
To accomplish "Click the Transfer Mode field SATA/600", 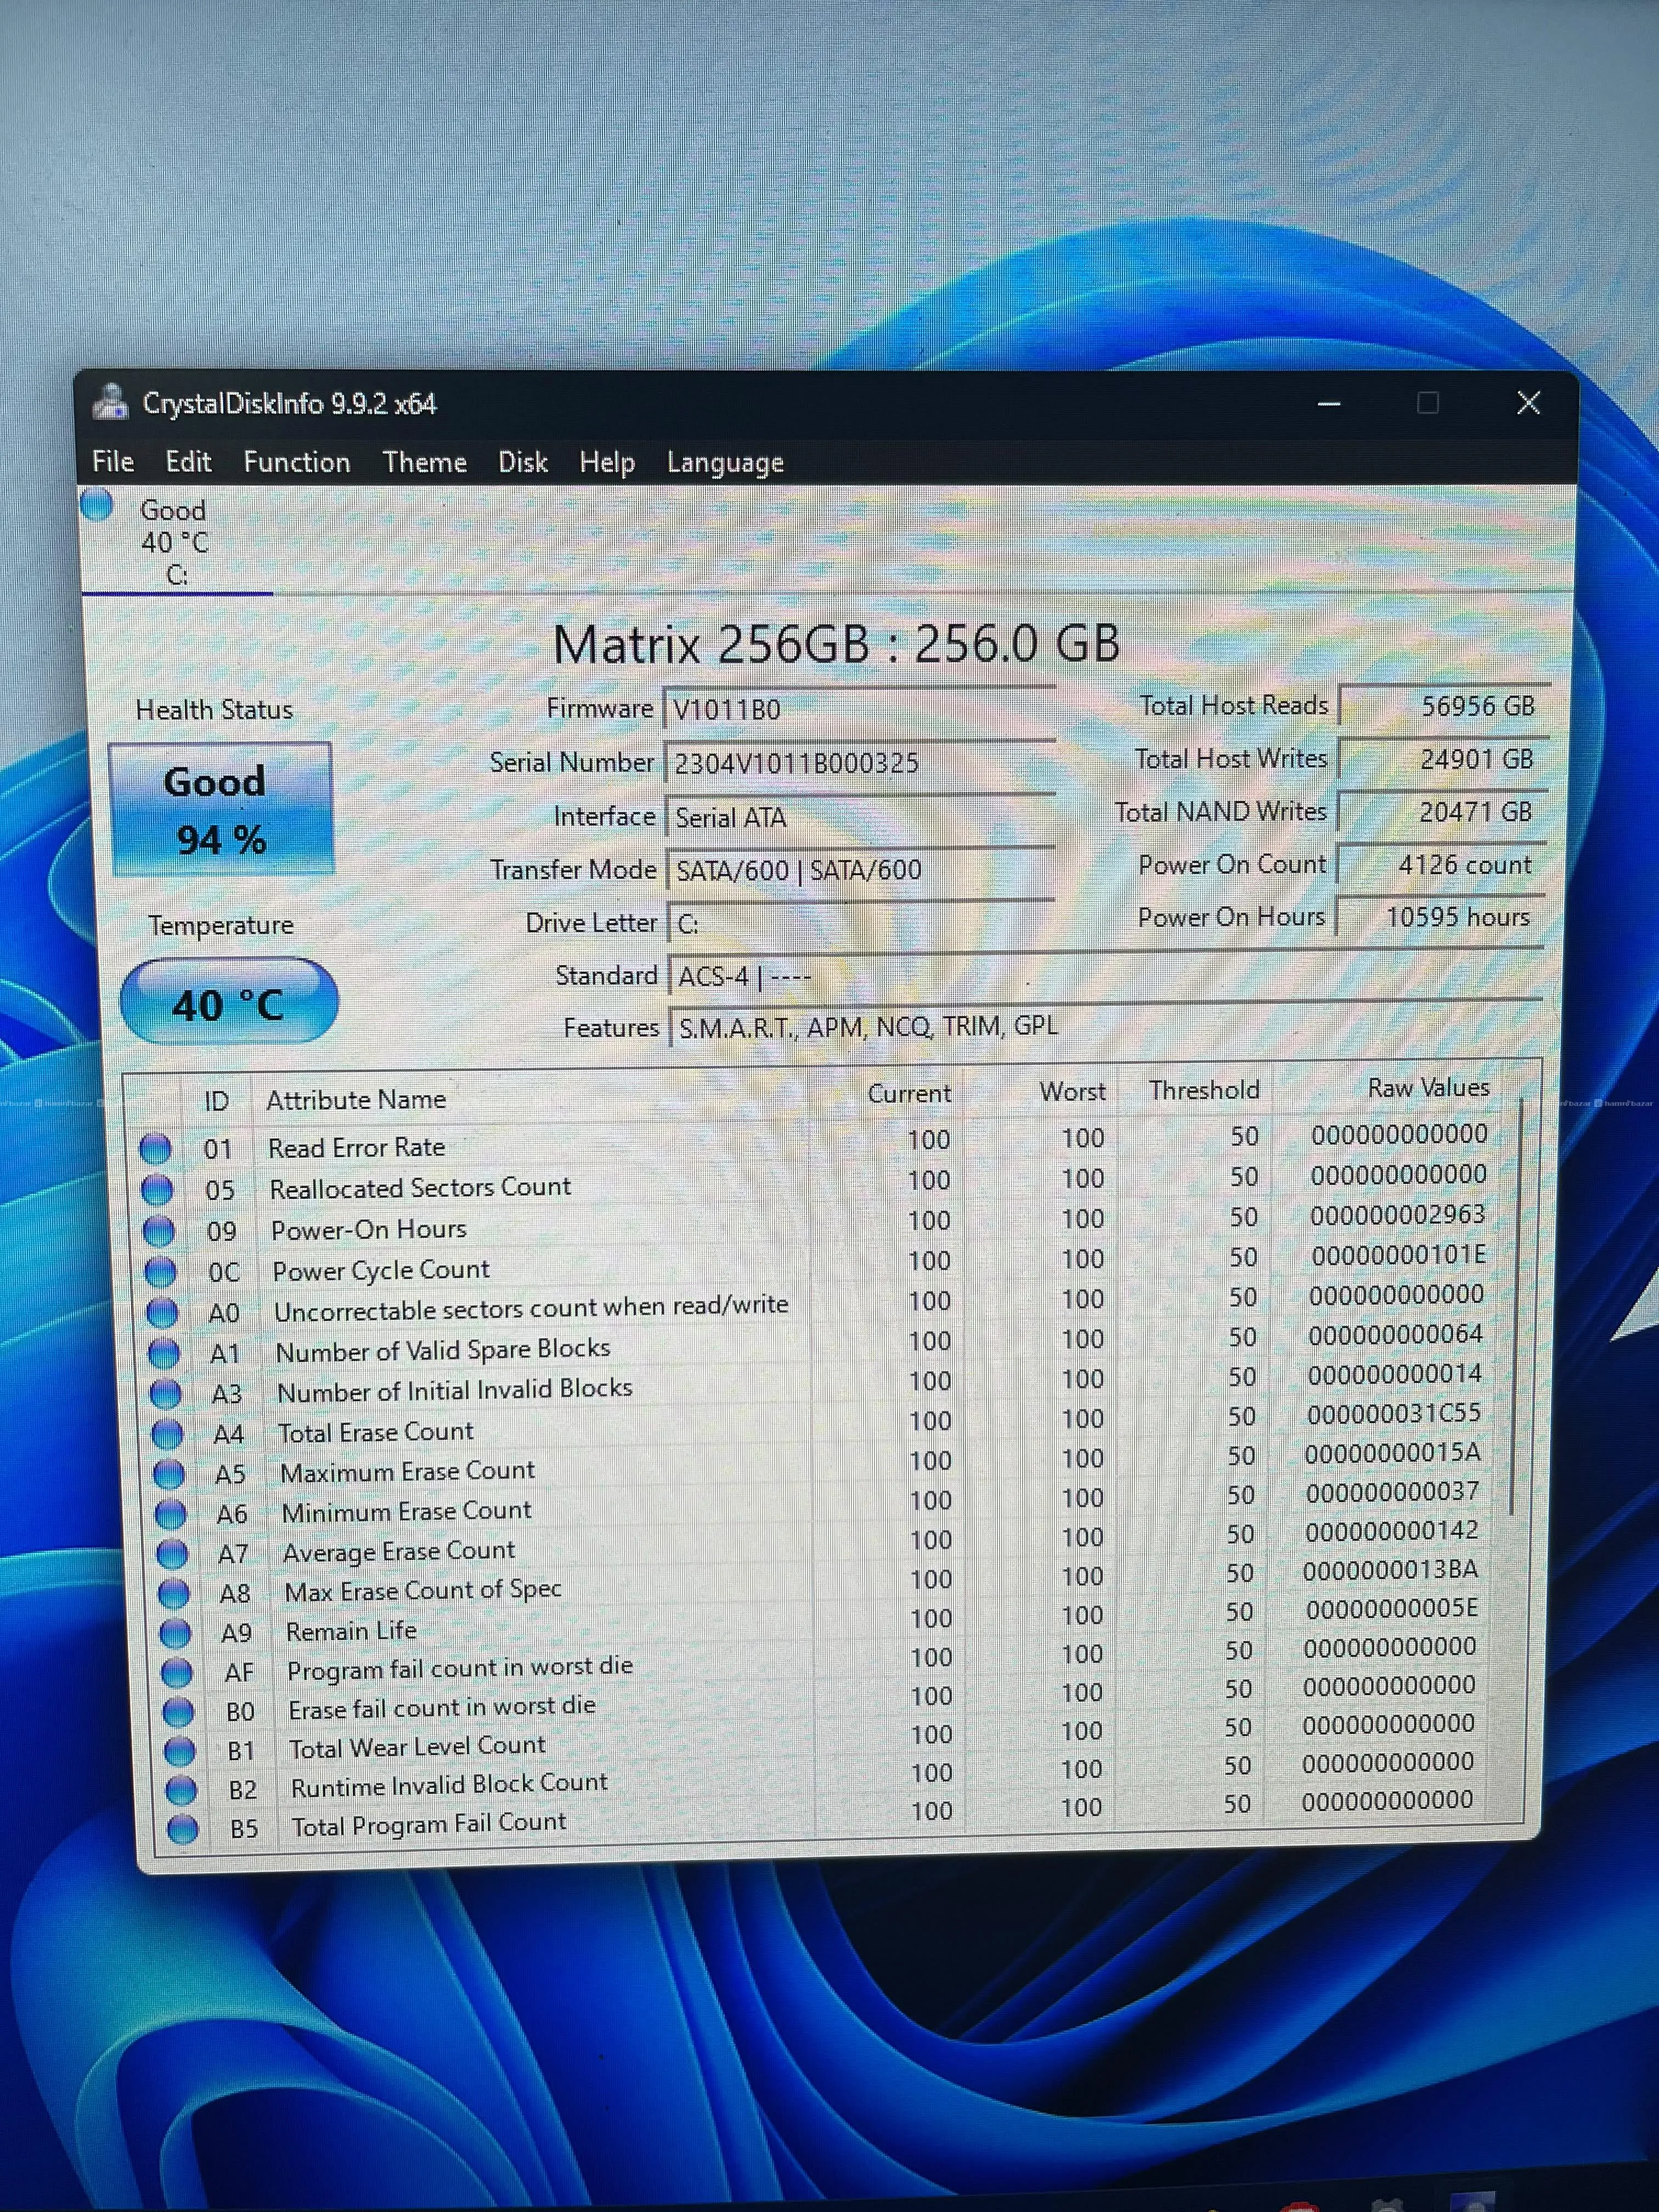I will [x=861, y=870].
